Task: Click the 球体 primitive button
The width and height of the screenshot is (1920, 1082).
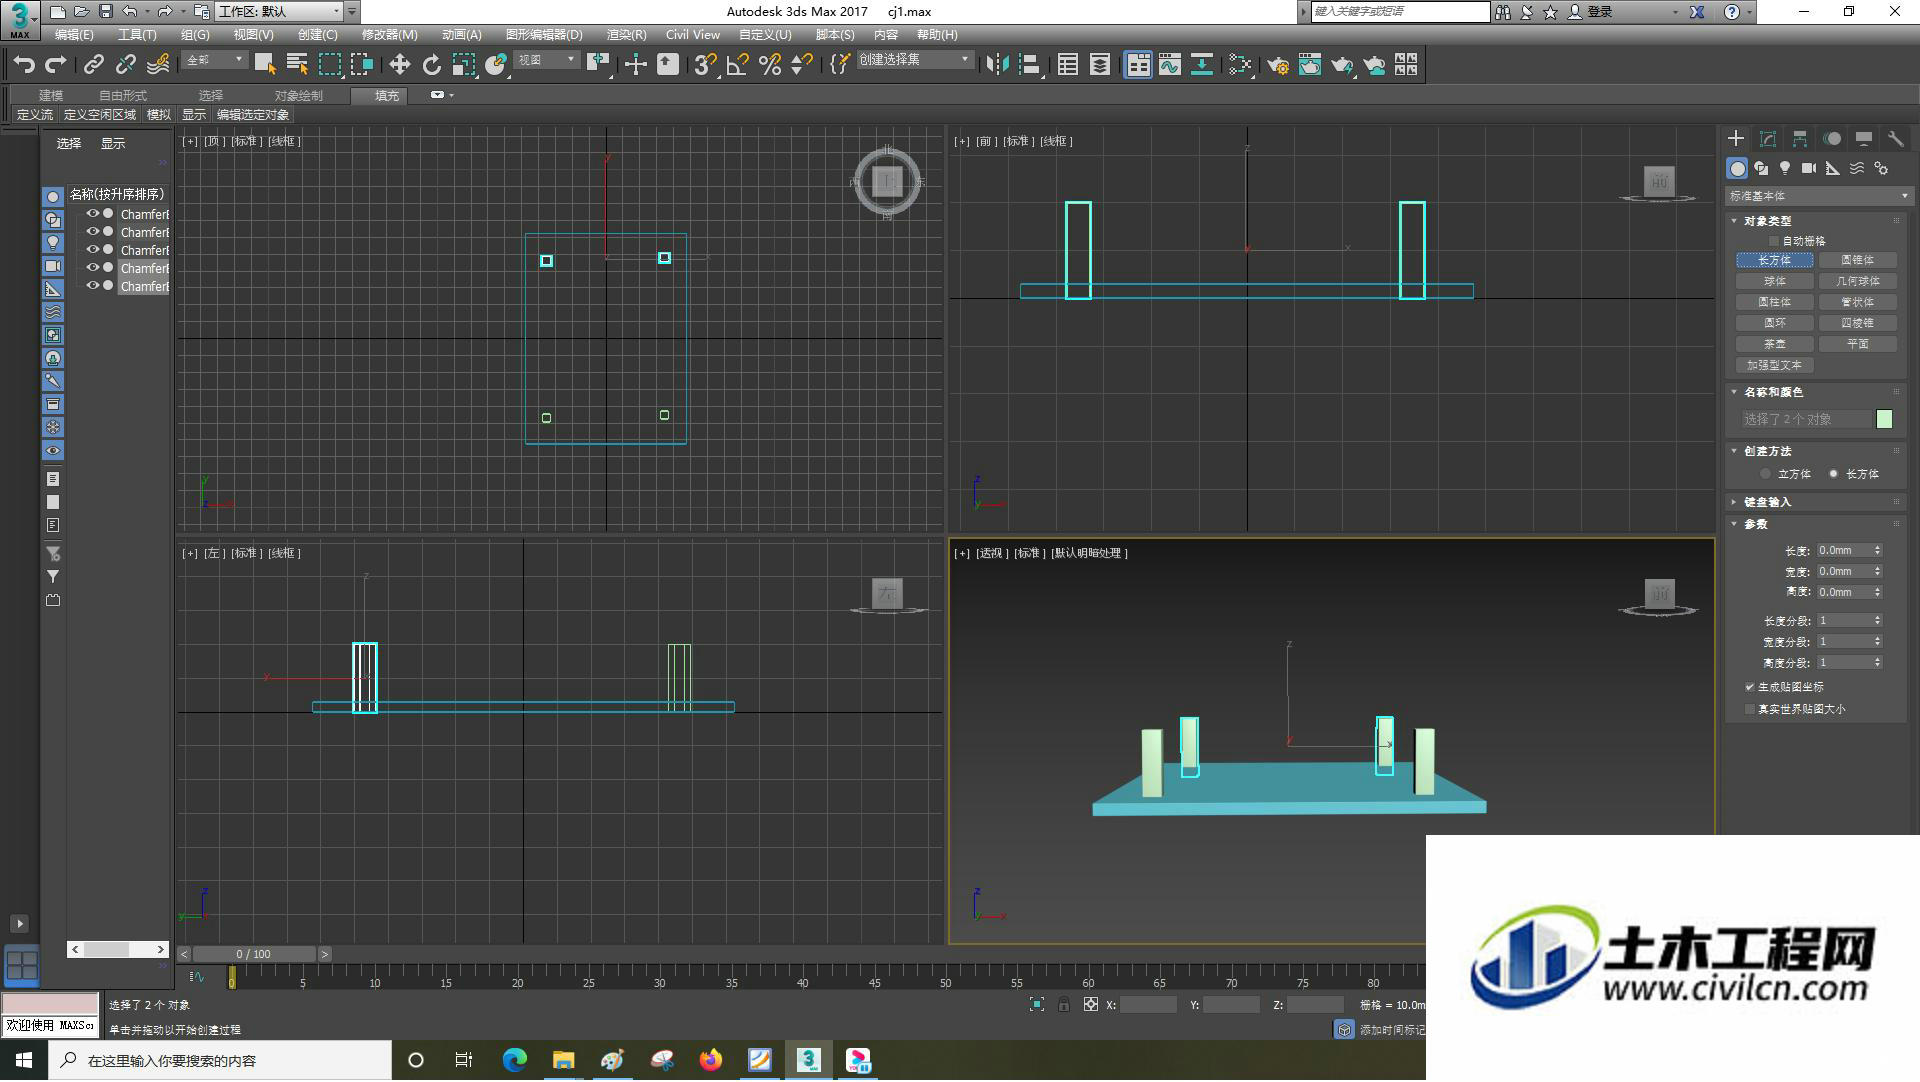Action: pos(1774,281)
